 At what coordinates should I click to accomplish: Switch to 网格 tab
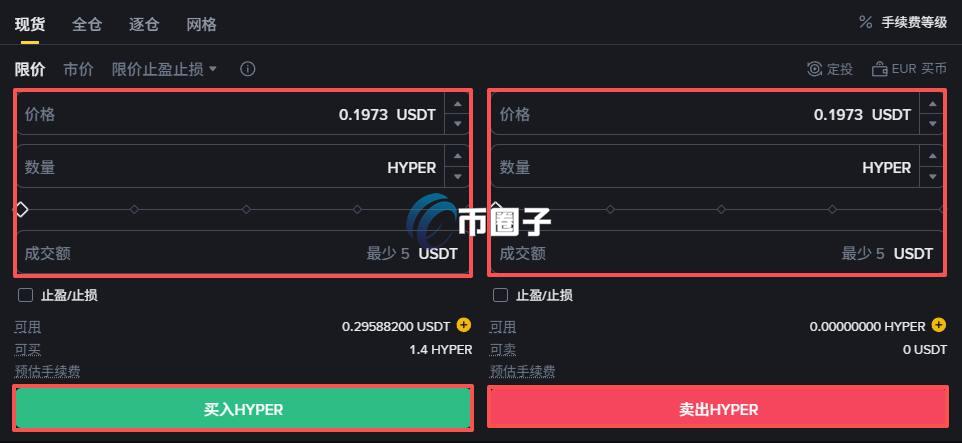pyautogui.click(x=201, y=25)
